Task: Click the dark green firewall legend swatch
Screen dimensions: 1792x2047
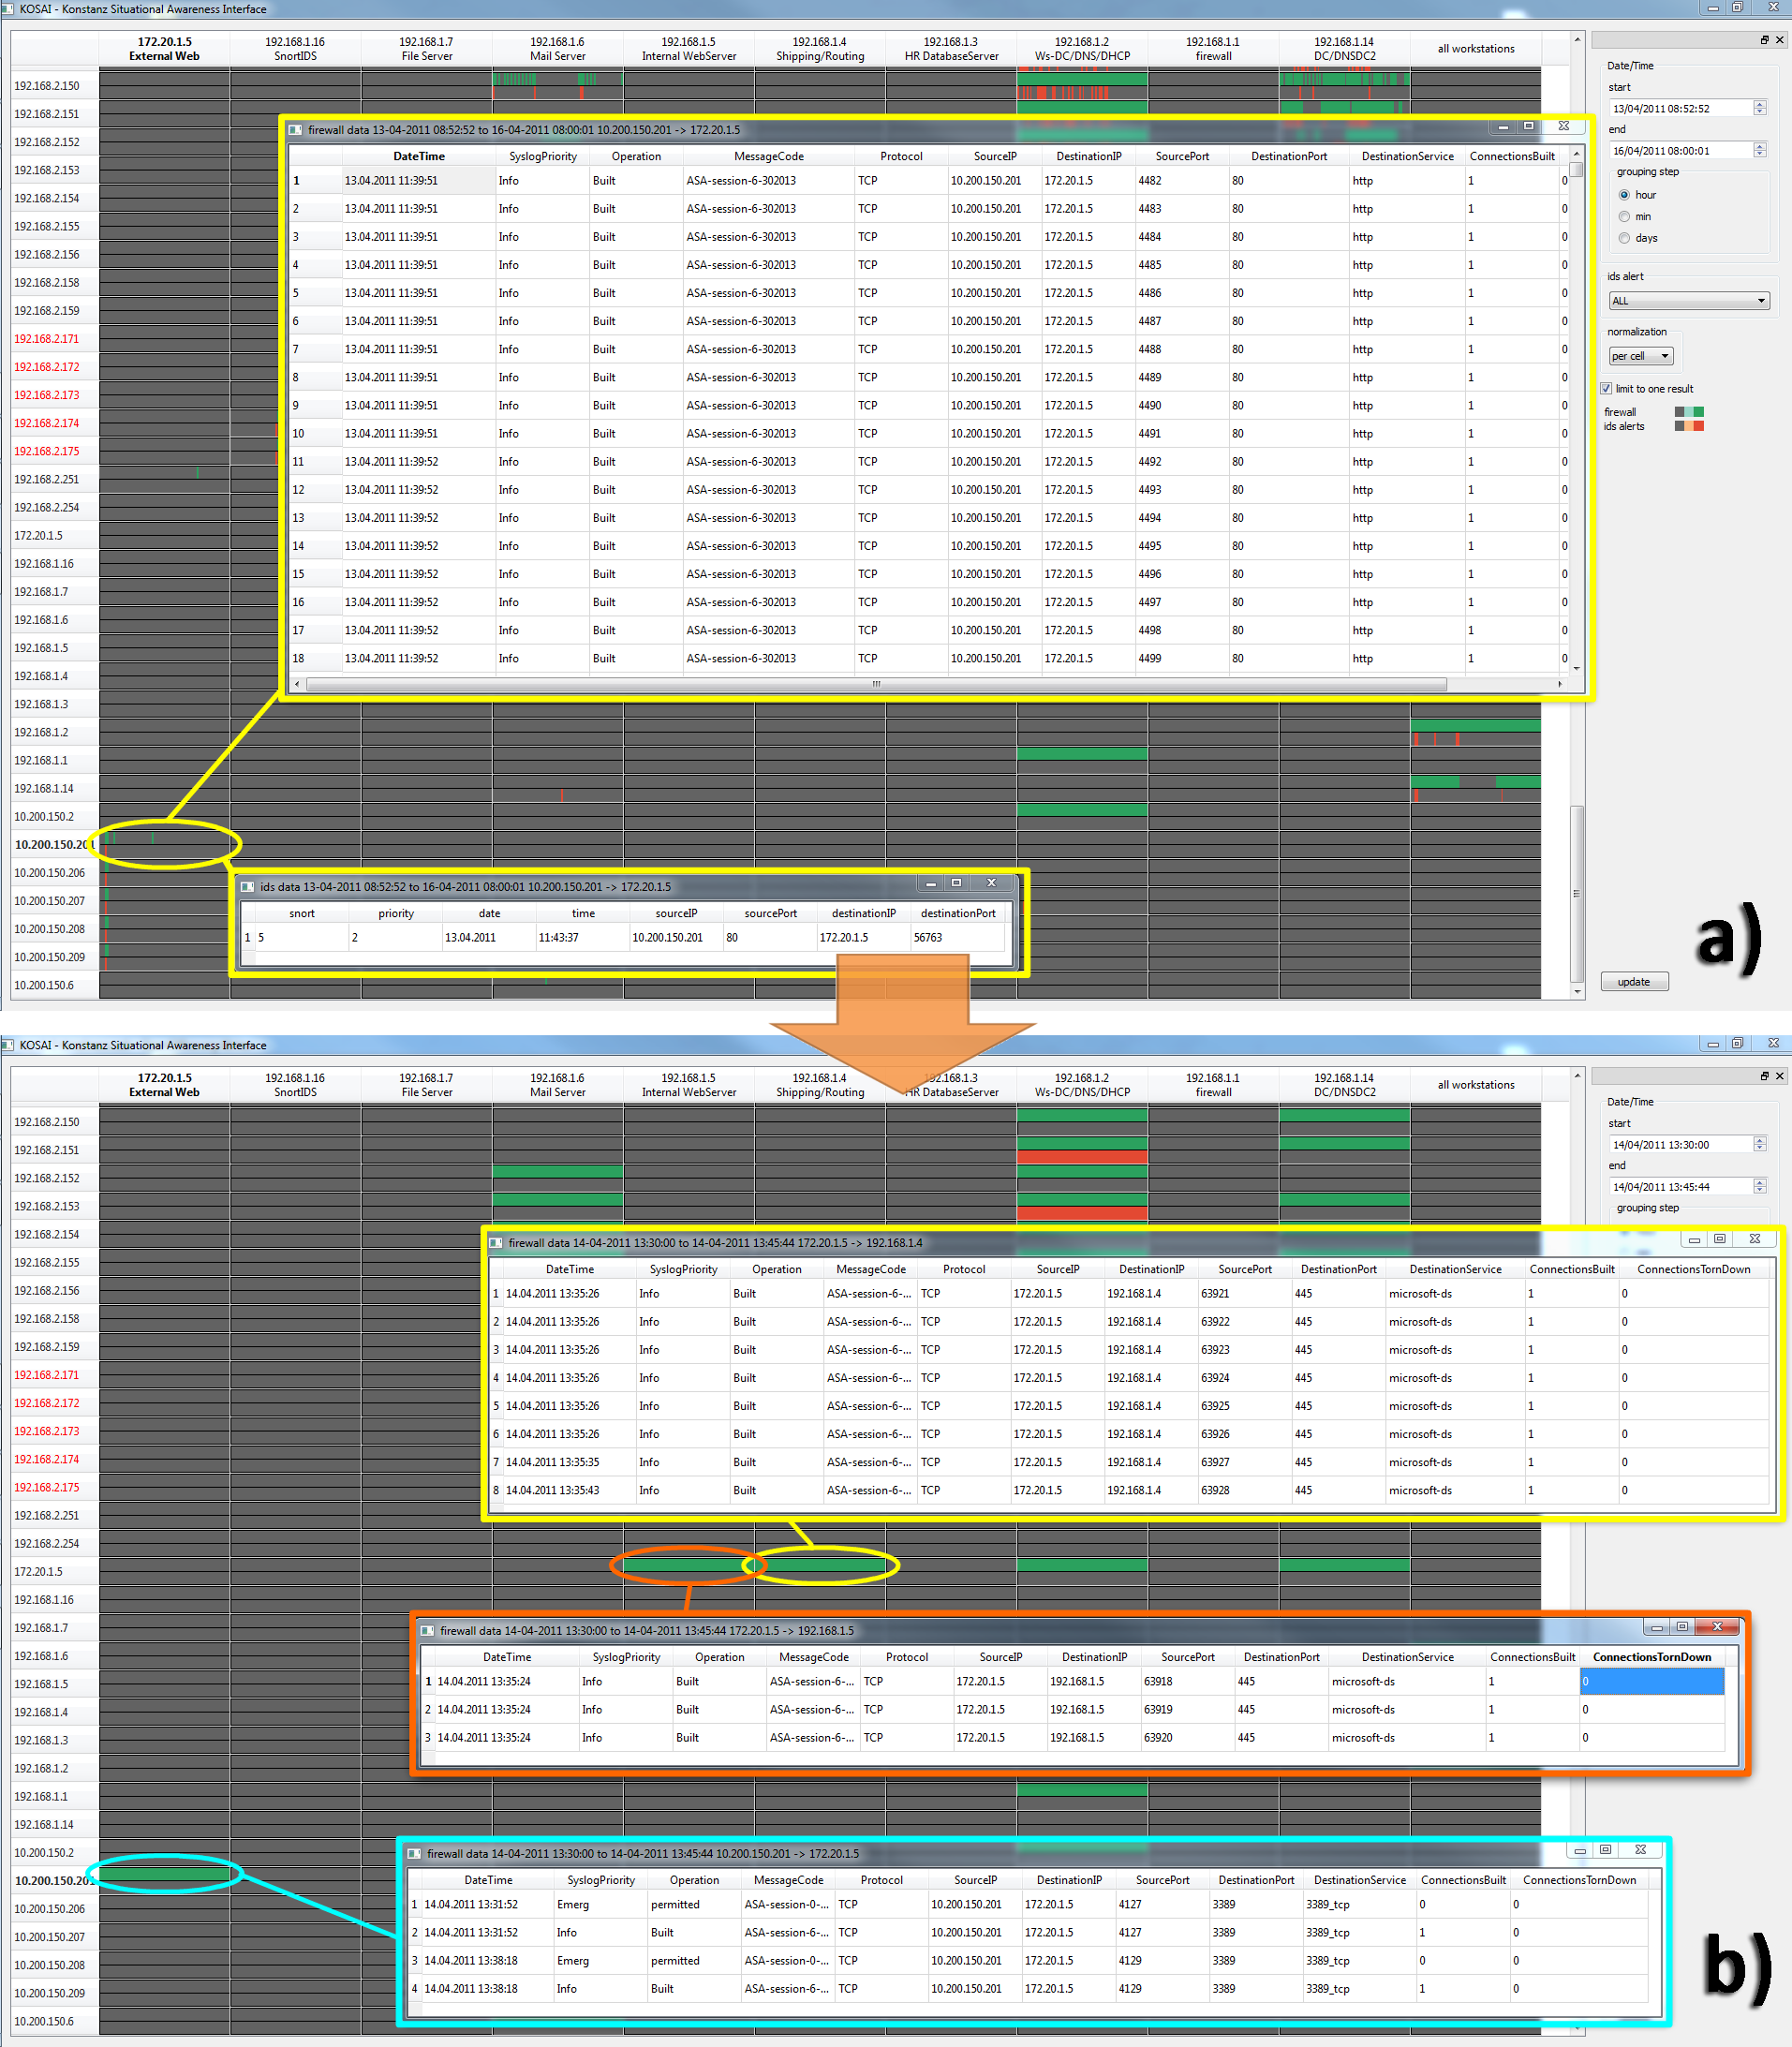Action: [1698, 412]
